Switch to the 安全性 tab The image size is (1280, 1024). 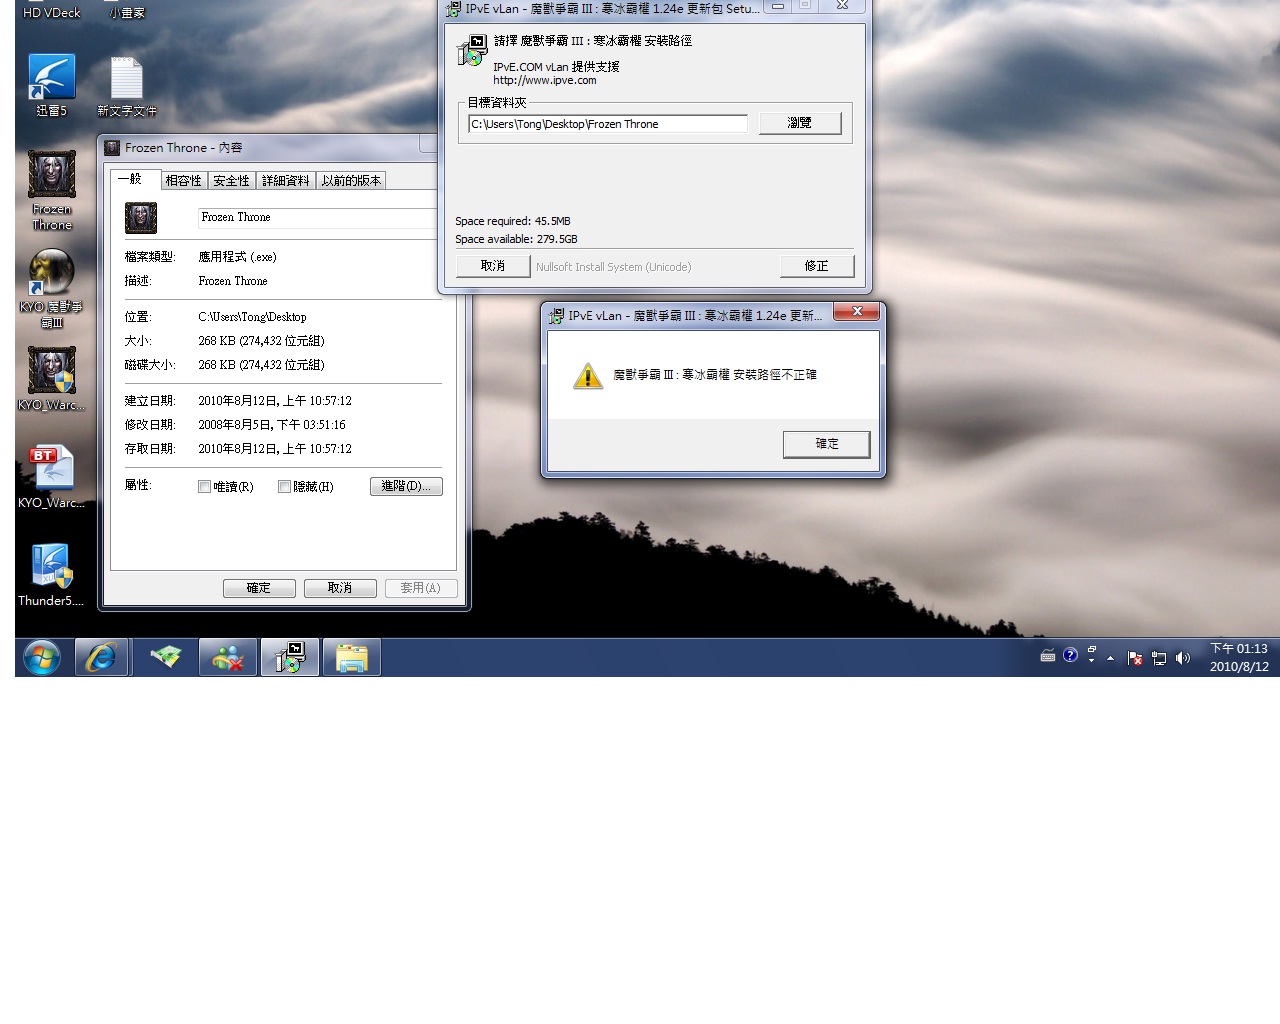tap(231, 181)
